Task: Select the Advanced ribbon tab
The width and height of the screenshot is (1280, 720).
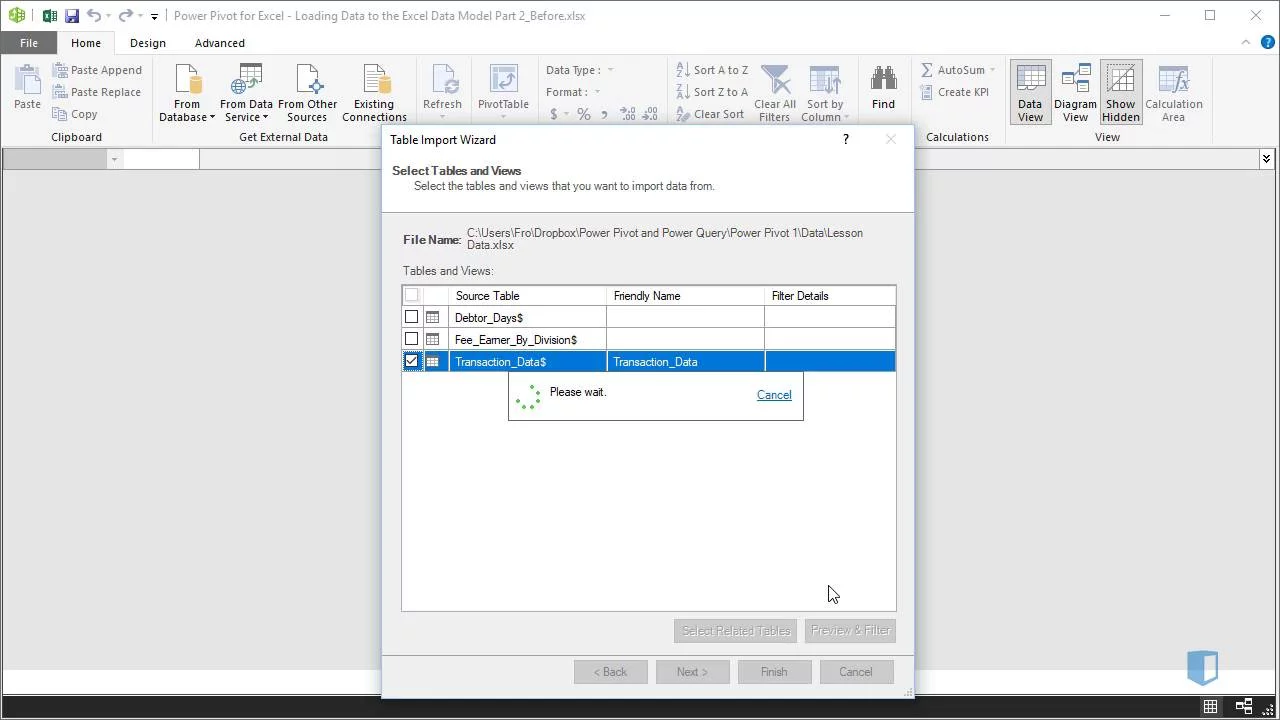Action: click(220, 43)
